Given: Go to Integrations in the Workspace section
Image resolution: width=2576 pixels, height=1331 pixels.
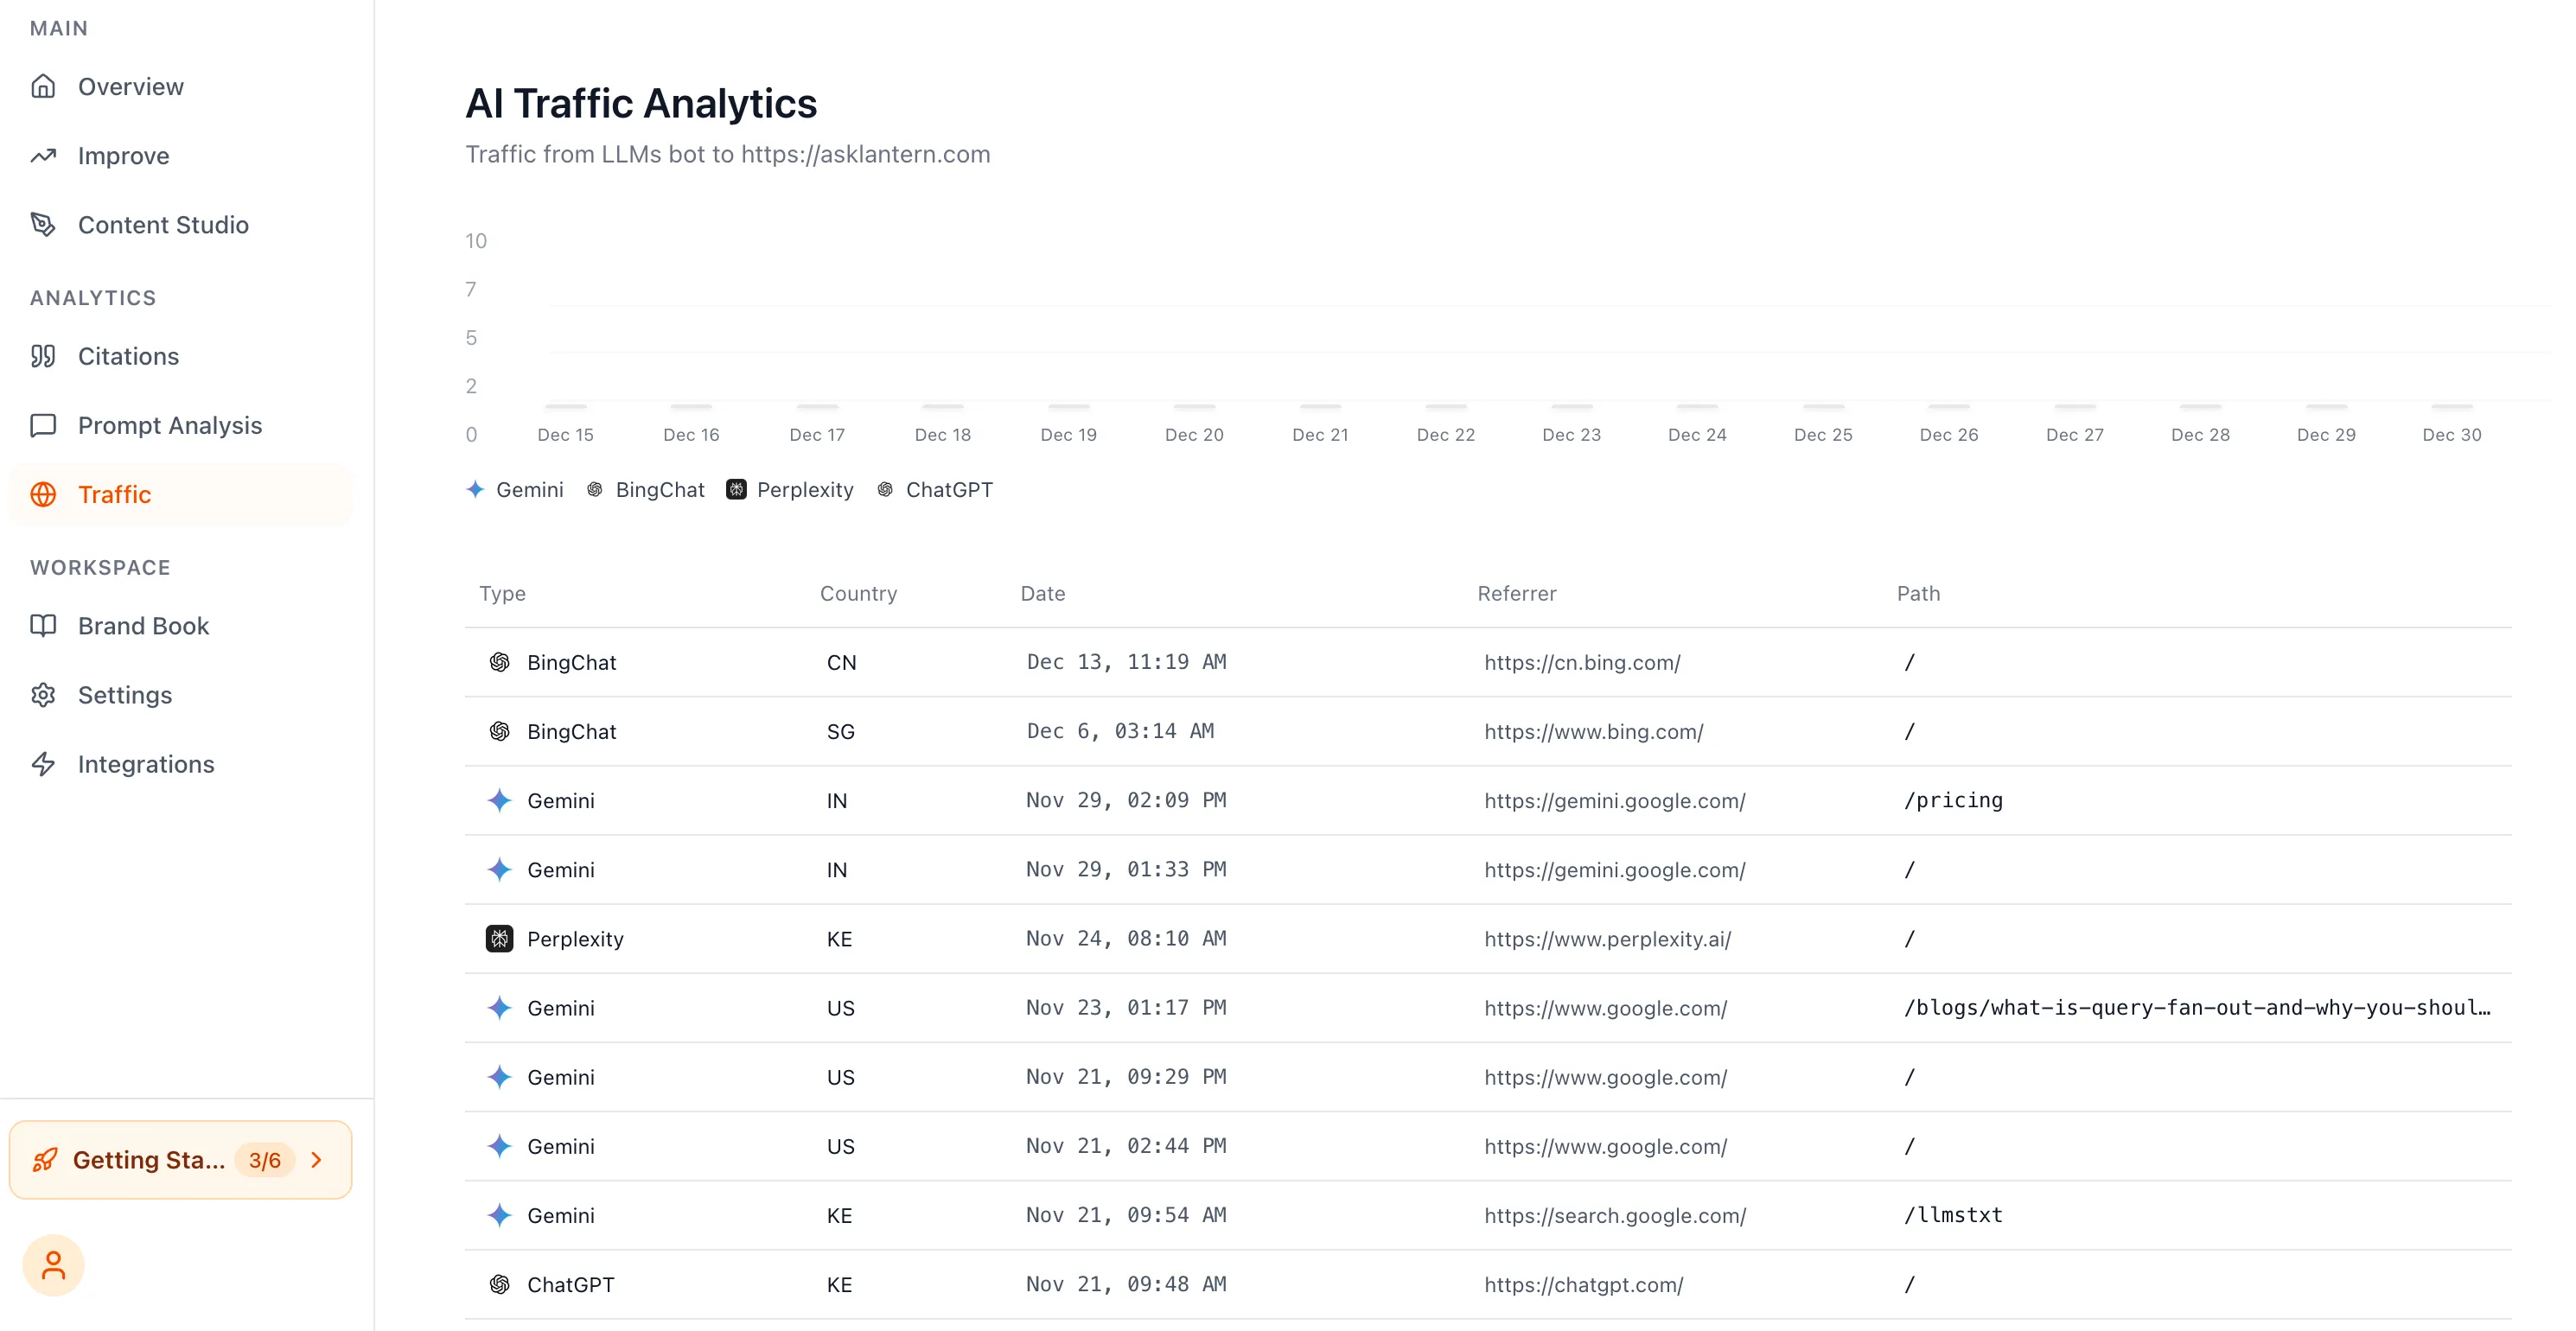Looking at the screenshot, I should [146, 764].
